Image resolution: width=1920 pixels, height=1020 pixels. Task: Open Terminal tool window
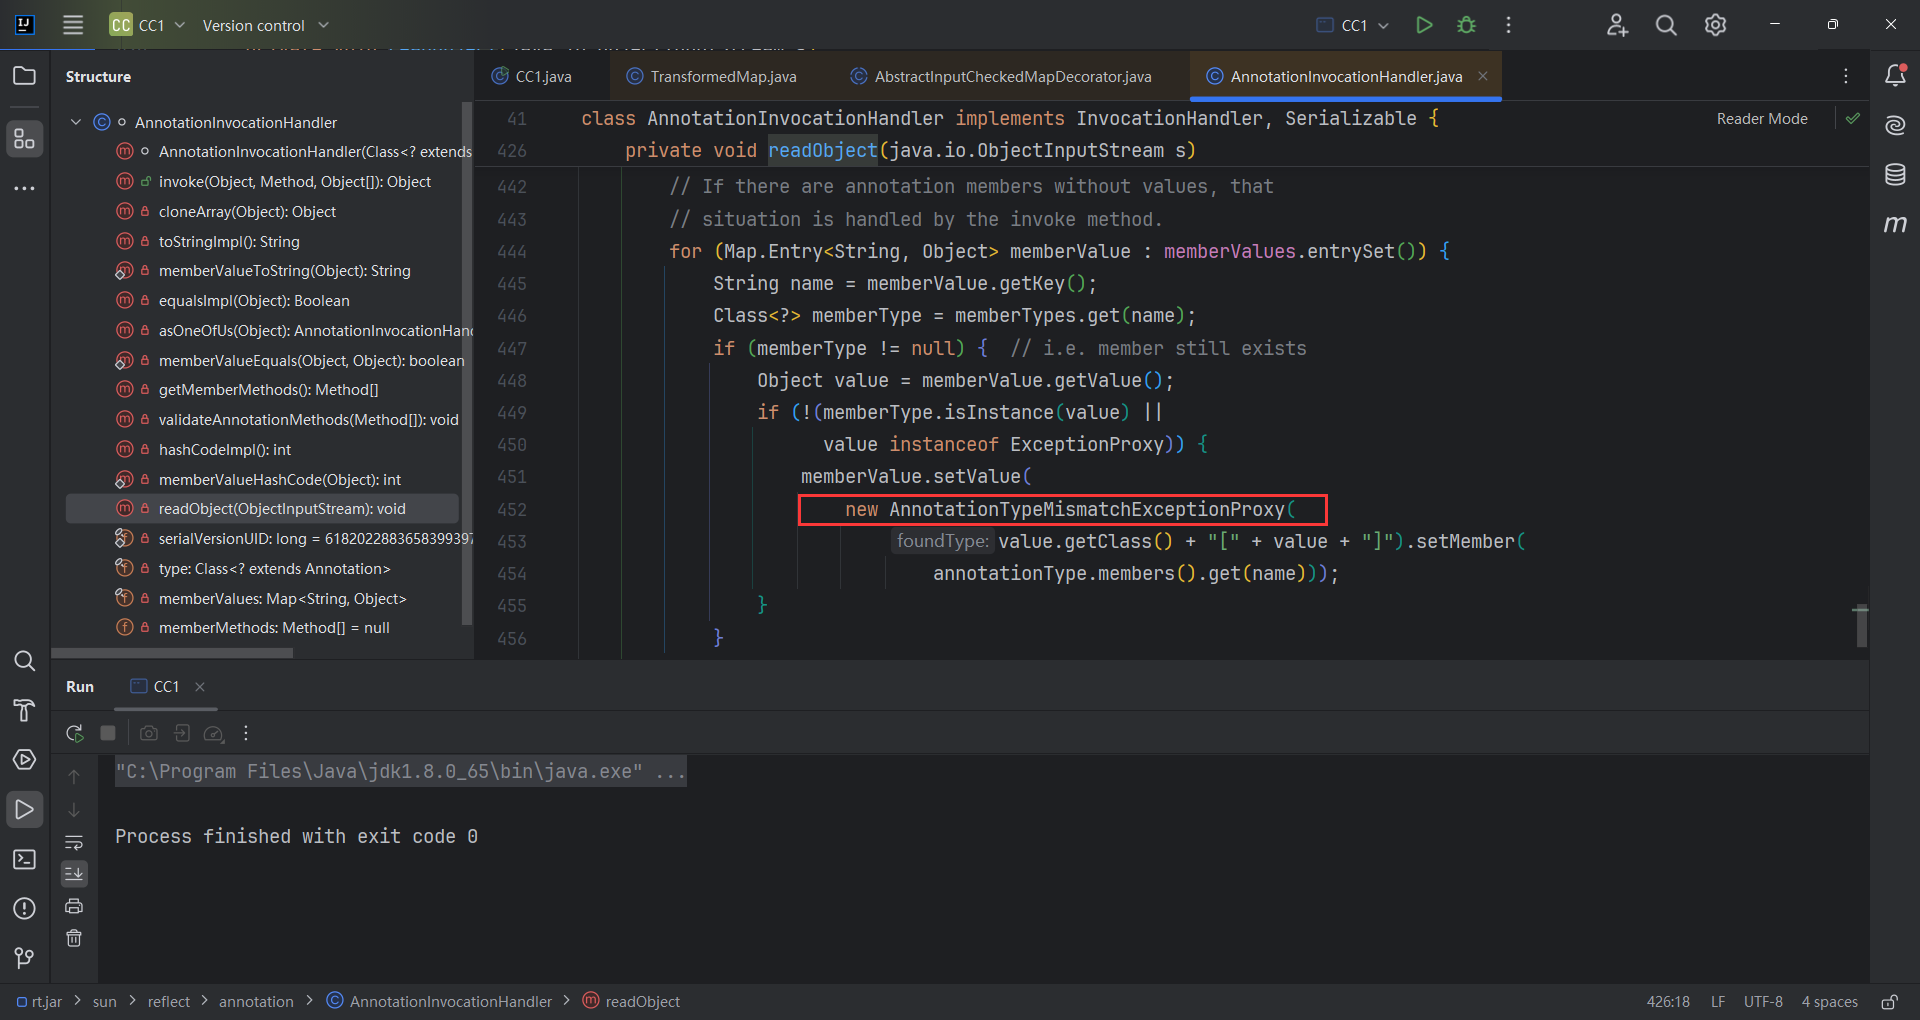click(x=25, y=859)
